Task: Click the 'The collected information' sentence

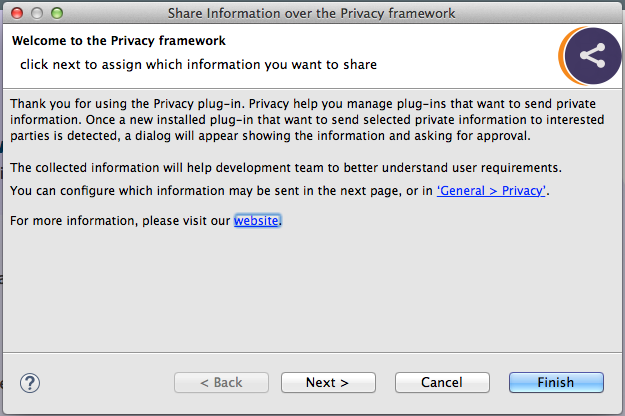Action: pos(286,168)
